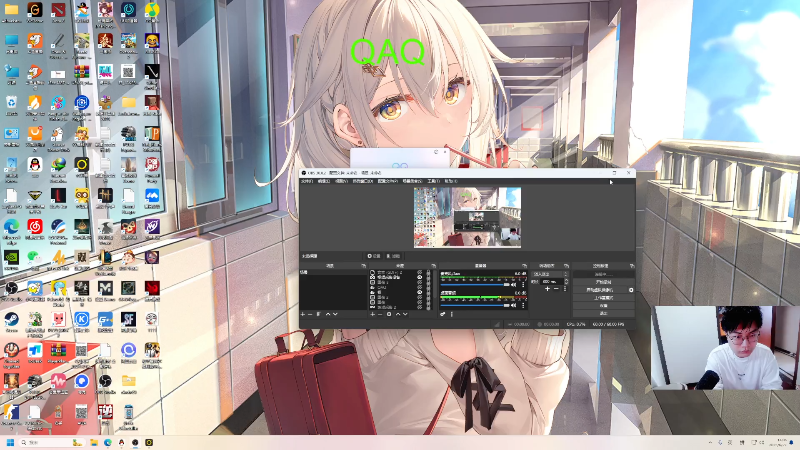Open the scene transition type dropdown
The height and width of the screenshot is (450, 800).
(x=550, y=274)
